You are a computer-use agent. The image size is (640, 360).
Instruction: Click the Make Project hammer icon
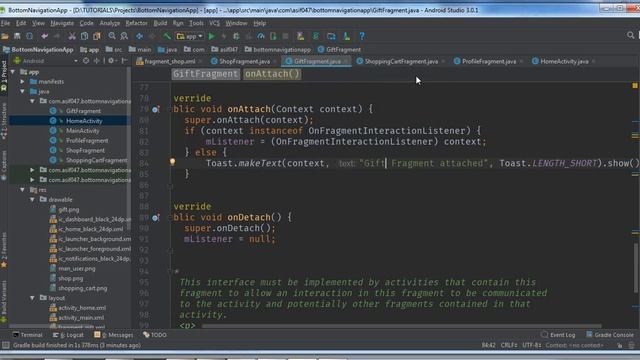pyautogui.click(x=167, y=36)
